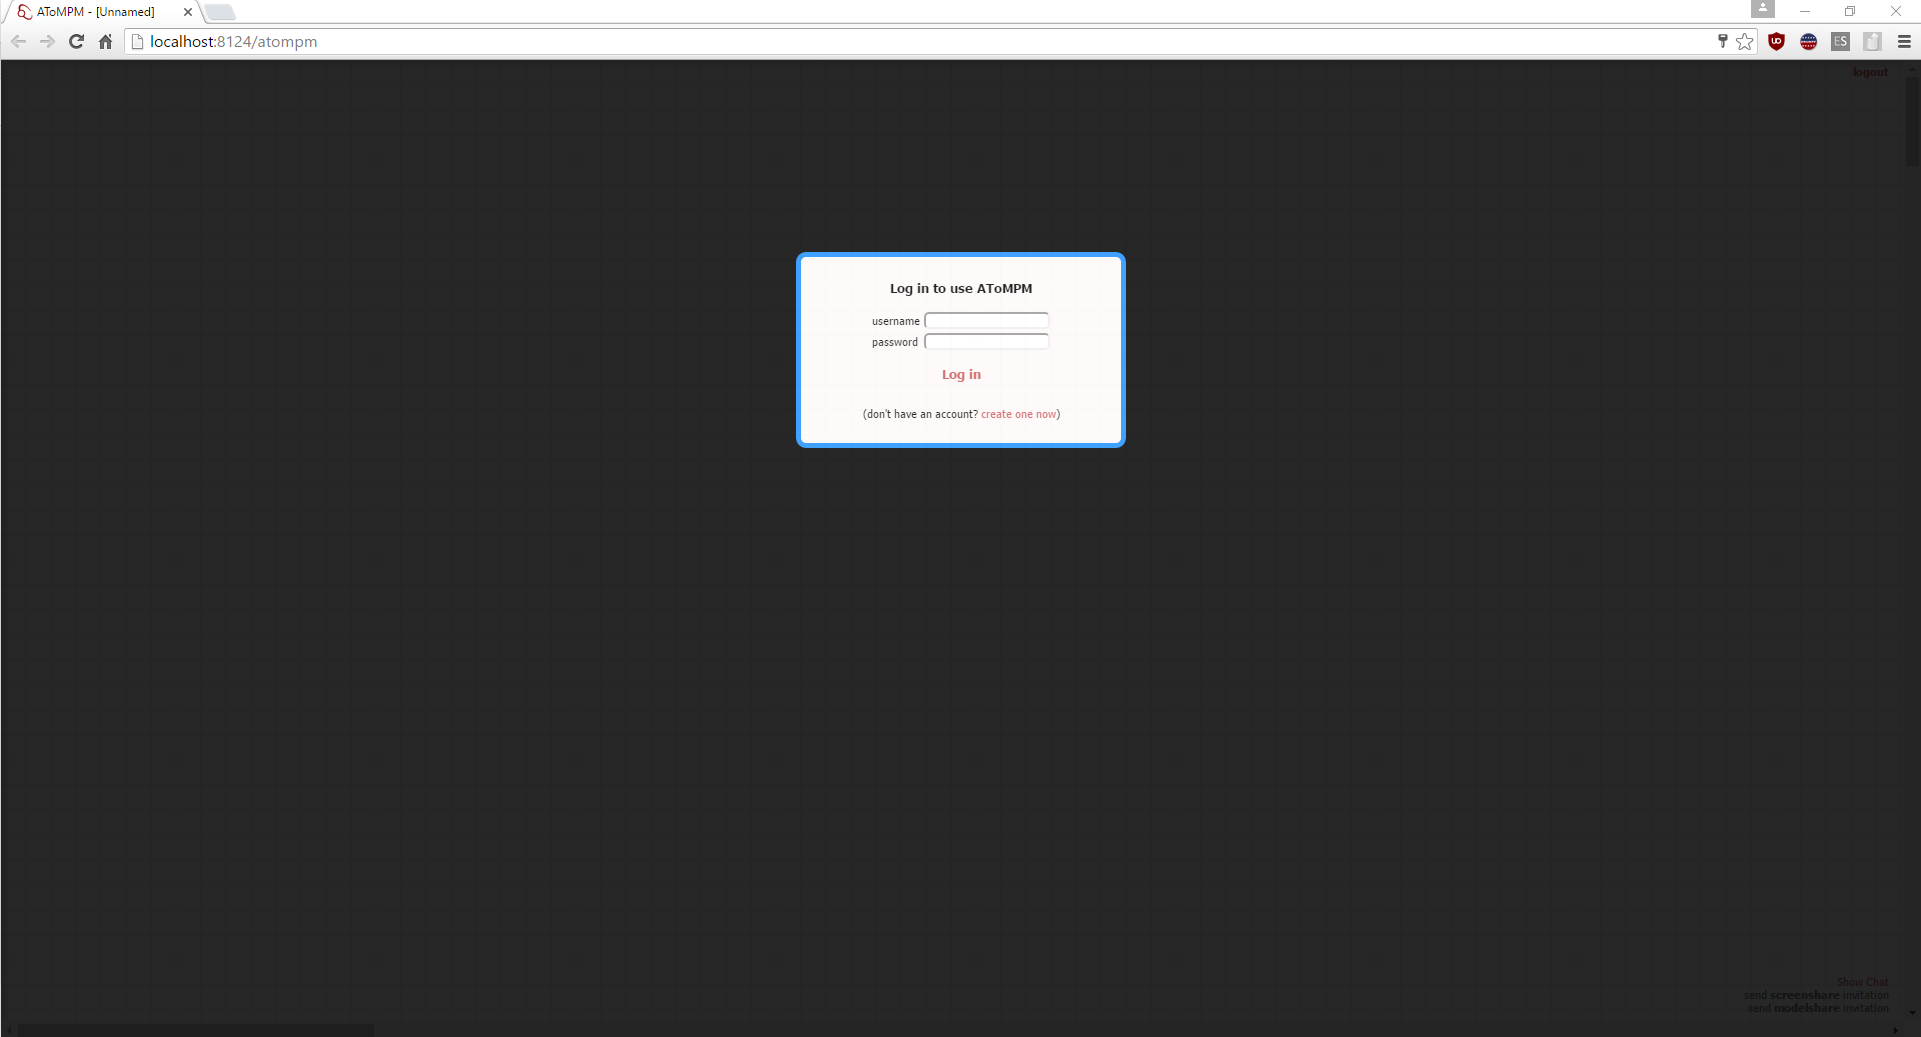Reload the page with refresh icon
The image size is (1921, 1037).
[x=76, y=41]
